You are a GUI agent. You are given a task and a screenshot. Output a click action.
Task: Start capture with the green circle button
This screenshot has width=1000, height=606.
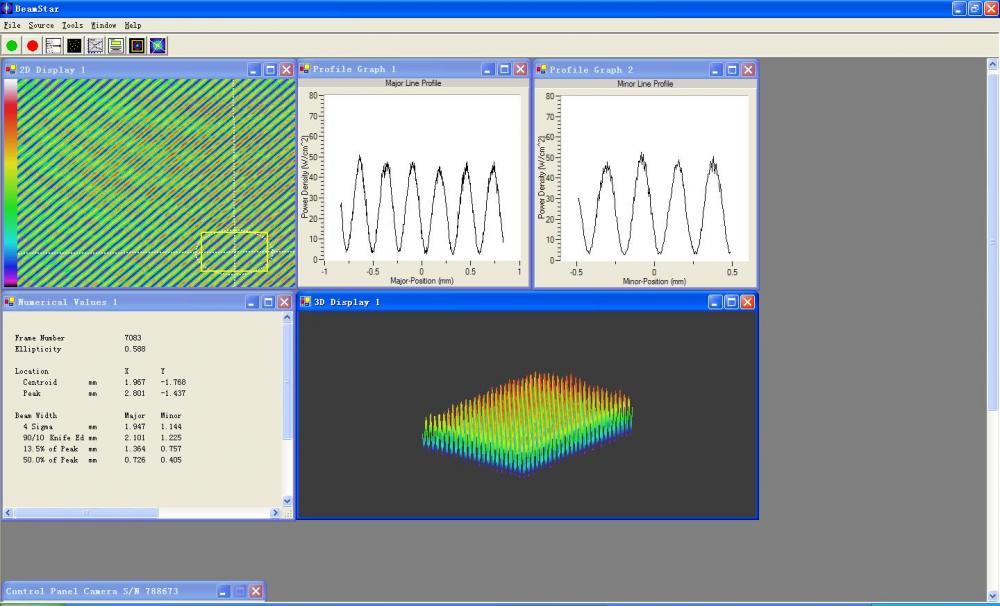pos(11,45)
